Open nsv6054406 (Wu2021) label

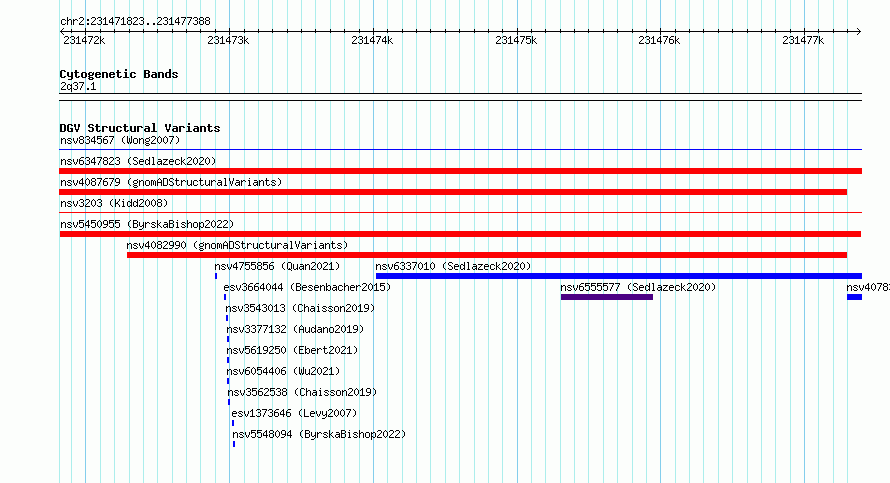[x=283, y=371]
